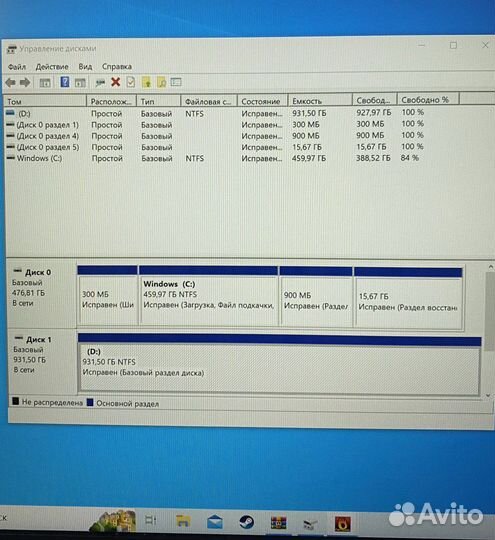This screenshot has height=540, width=495.
Task: Select the Windows (C:) partition block on Диск 0
Action: point(208,295)
